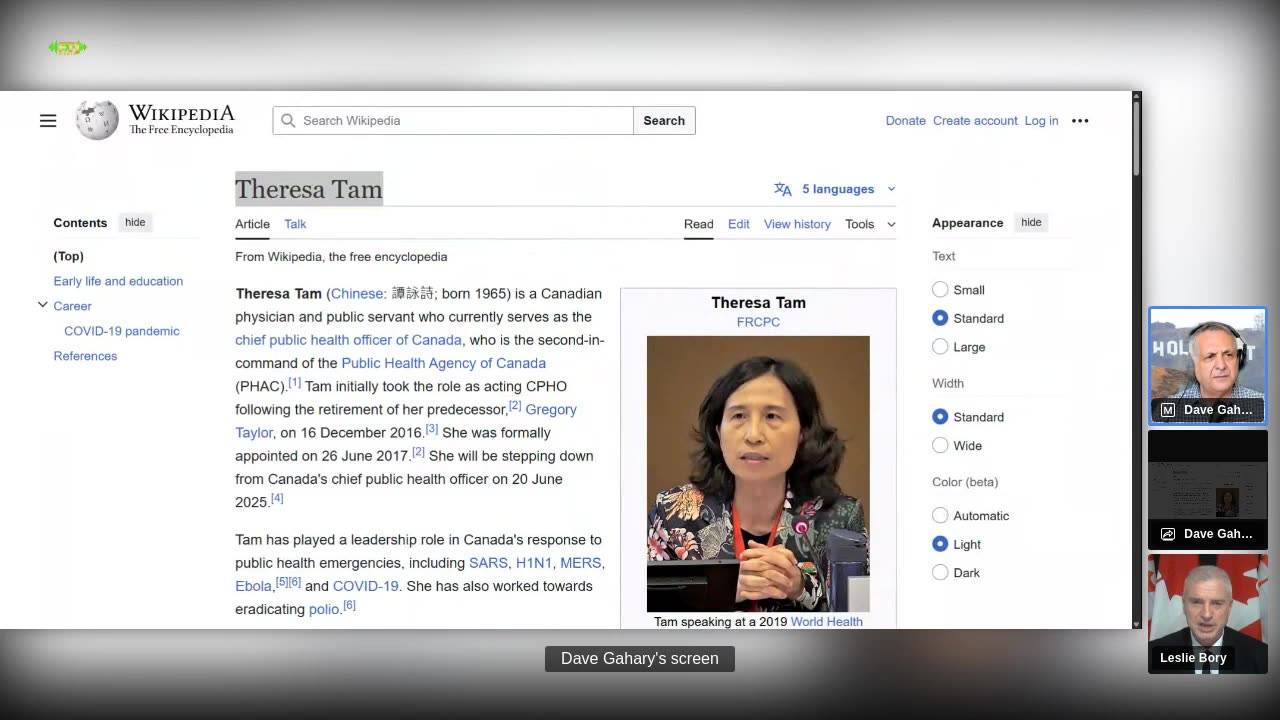Open the Chinese language link
Screen dimensions: 1280x720
pyautogui.click(x=357, y=294)
